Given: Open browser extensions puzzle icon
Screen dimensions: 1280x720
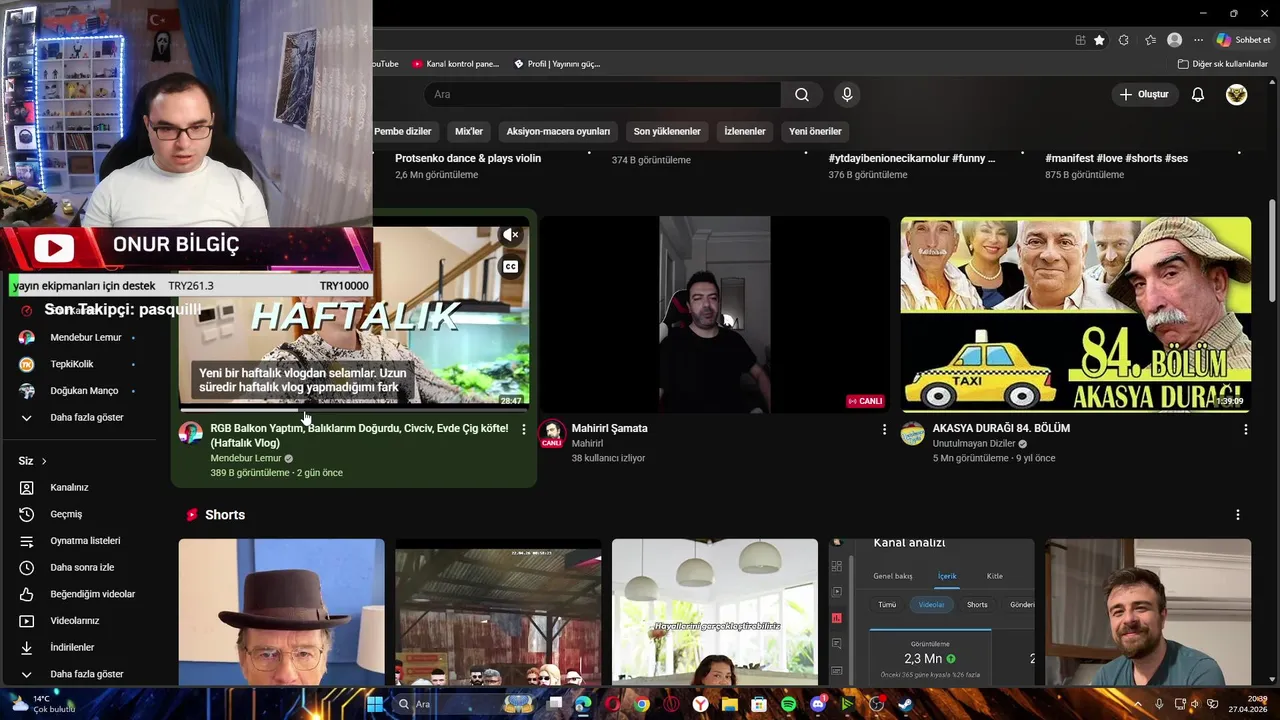Looking at the screenshot, I should point(1124,40).
